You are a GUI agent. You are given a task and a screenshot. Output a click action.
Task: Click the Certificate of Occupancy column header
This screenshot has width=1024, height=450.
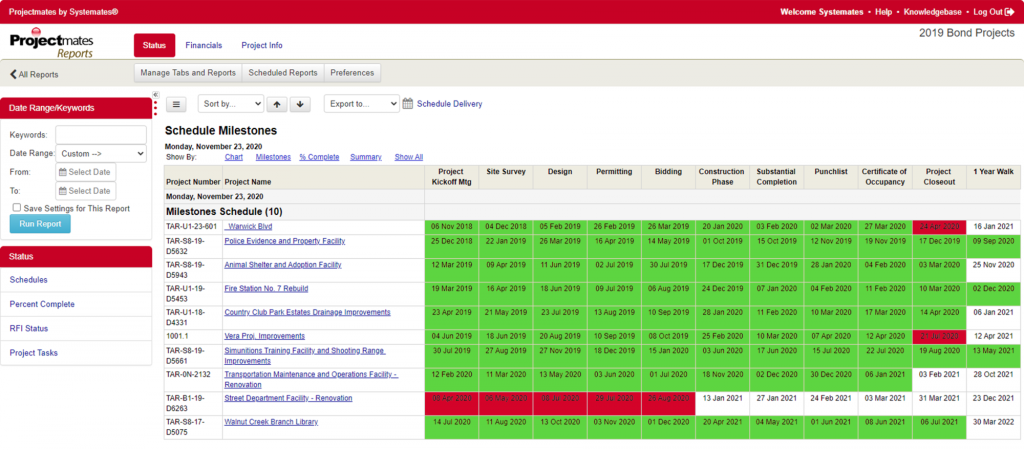(x=885, y=177)
